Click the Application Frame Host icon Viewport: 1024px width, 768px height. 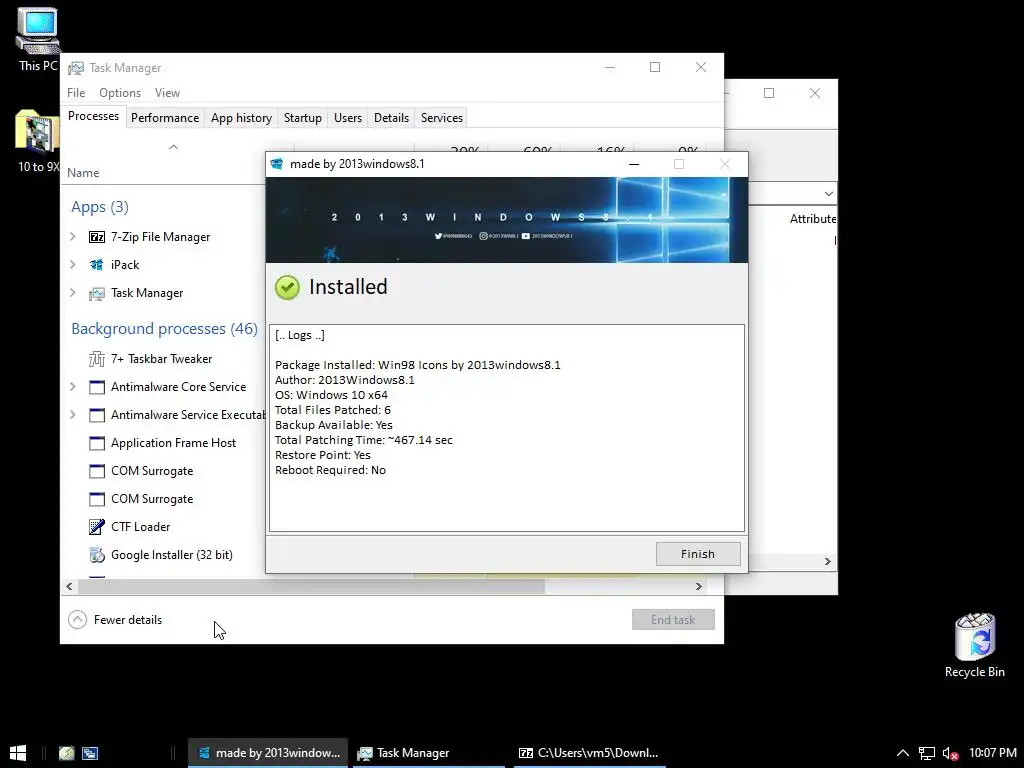(x=97, y=443)
